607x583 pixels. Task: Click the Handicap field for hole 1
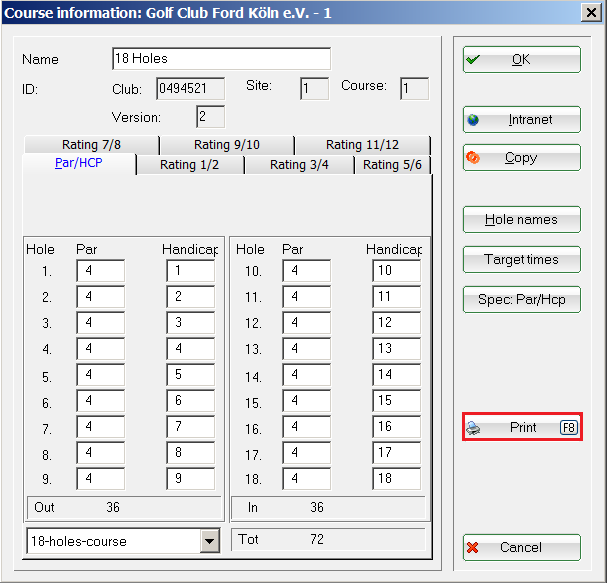coord(190,271)
